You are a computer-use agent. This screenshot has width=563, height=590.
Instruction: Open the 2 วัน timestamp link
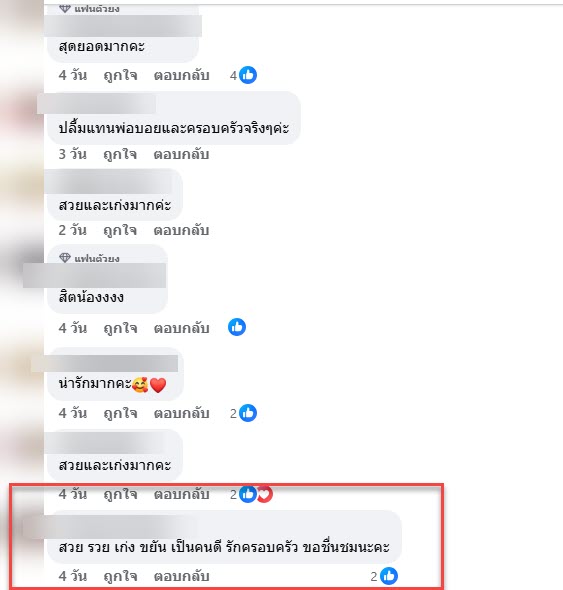tap(73, 230)
